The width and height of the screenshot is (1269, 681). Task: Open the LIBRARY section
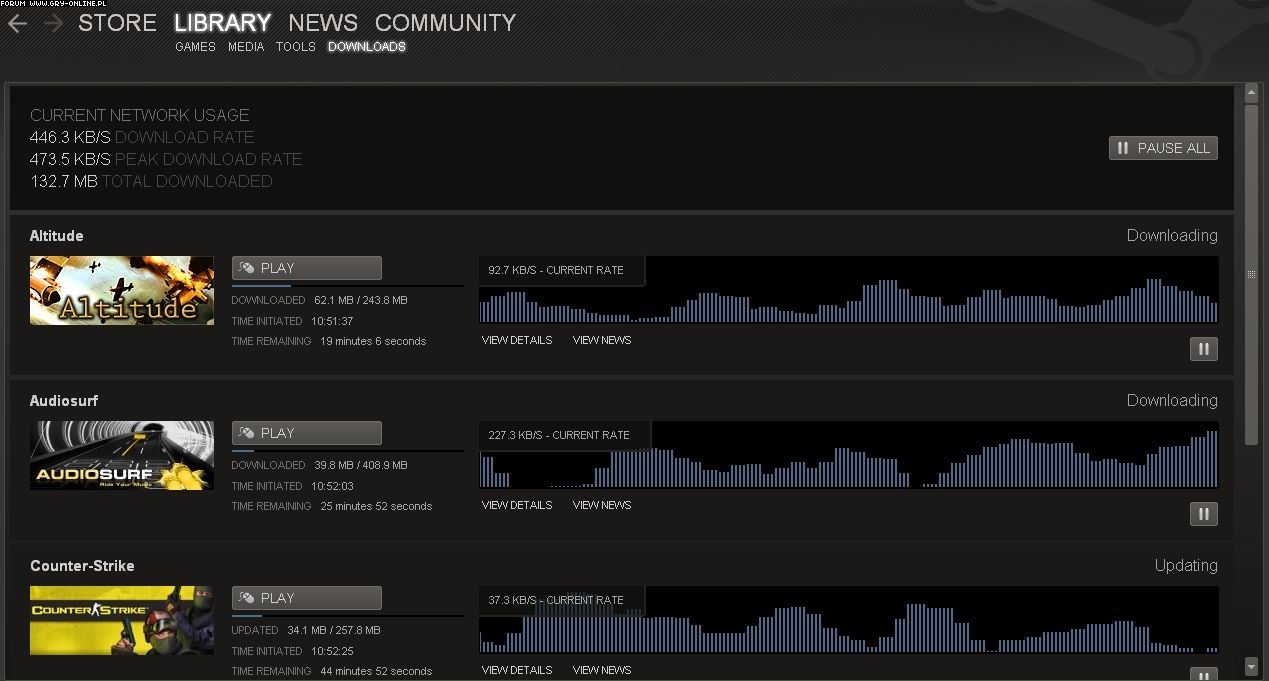[222, 22]
